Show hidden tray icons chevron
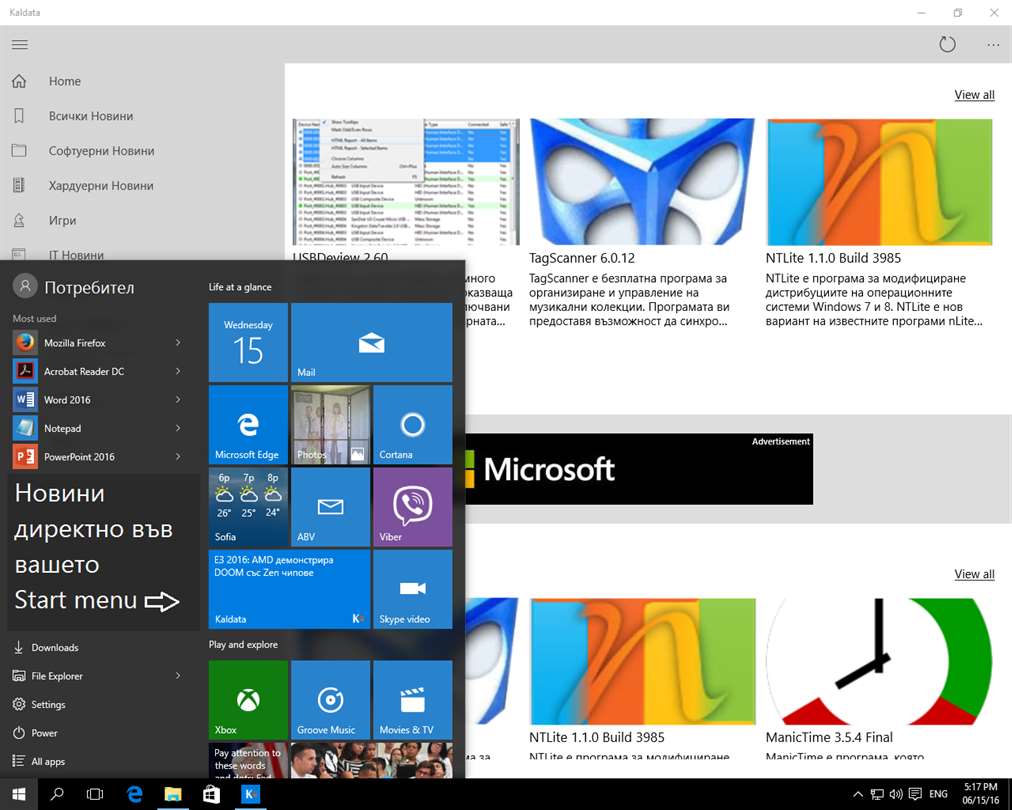1012x810 pixels. click(x=858, y=794)
